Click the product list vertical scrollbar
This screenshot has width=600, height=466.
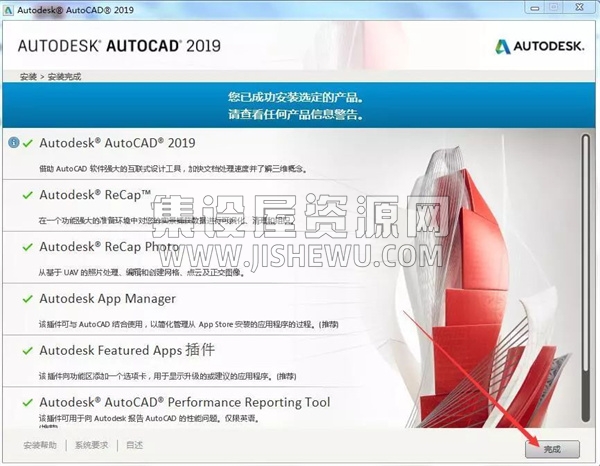585,278
